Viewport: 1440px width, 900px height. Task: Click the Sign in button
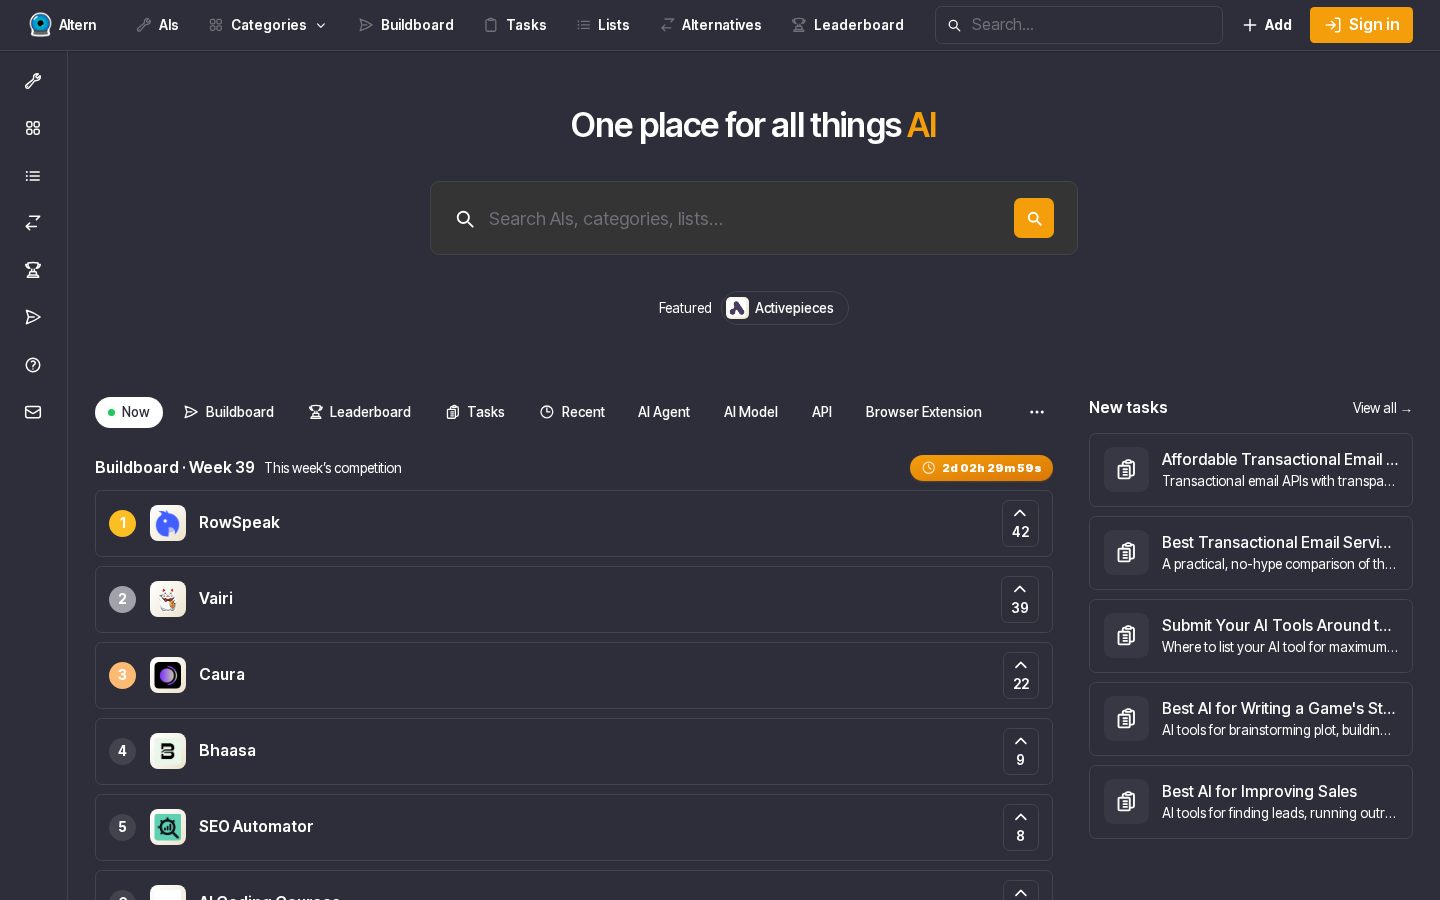tap(1361, 25)
